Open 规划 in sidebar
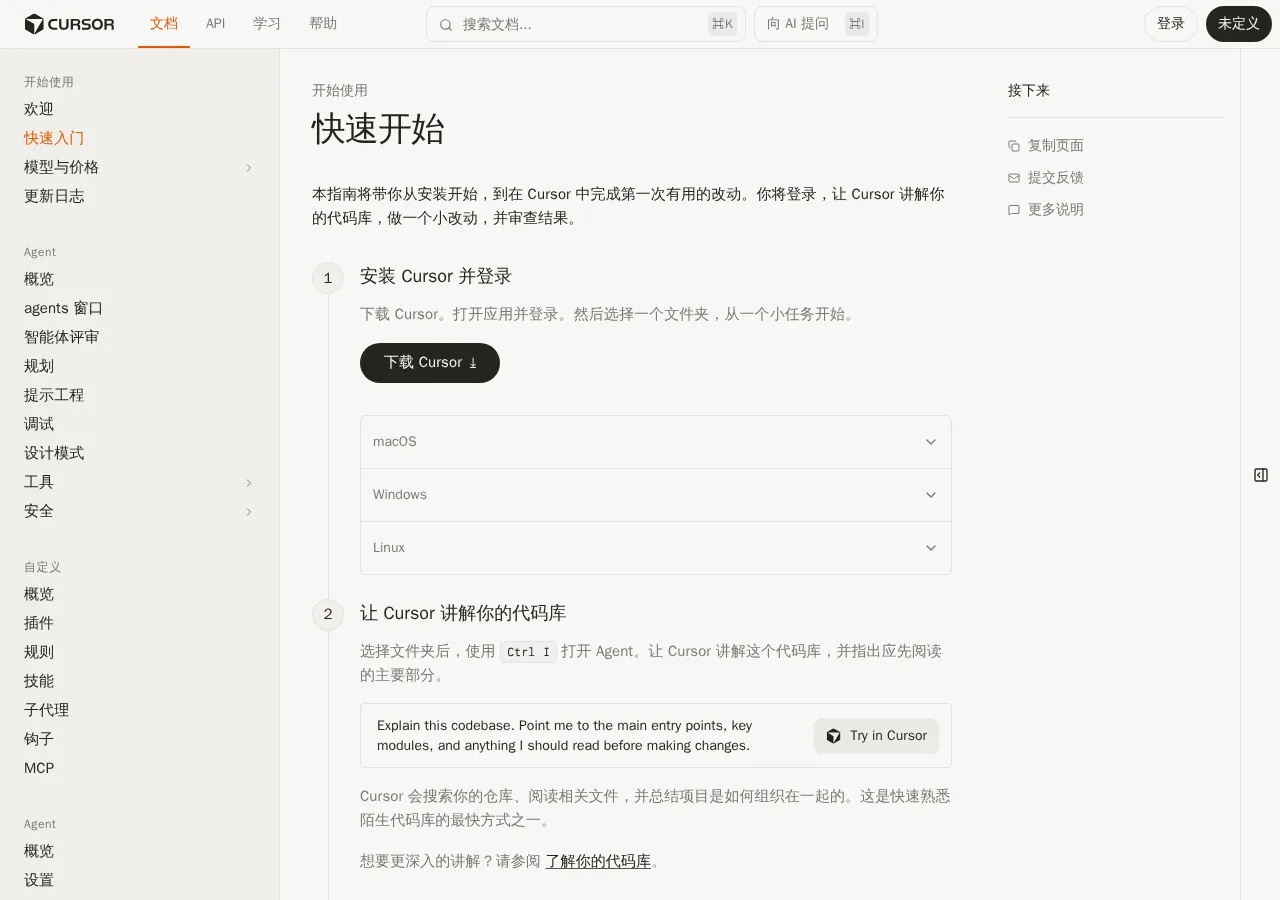This screenshot has width=1280, height=900. 39,367
